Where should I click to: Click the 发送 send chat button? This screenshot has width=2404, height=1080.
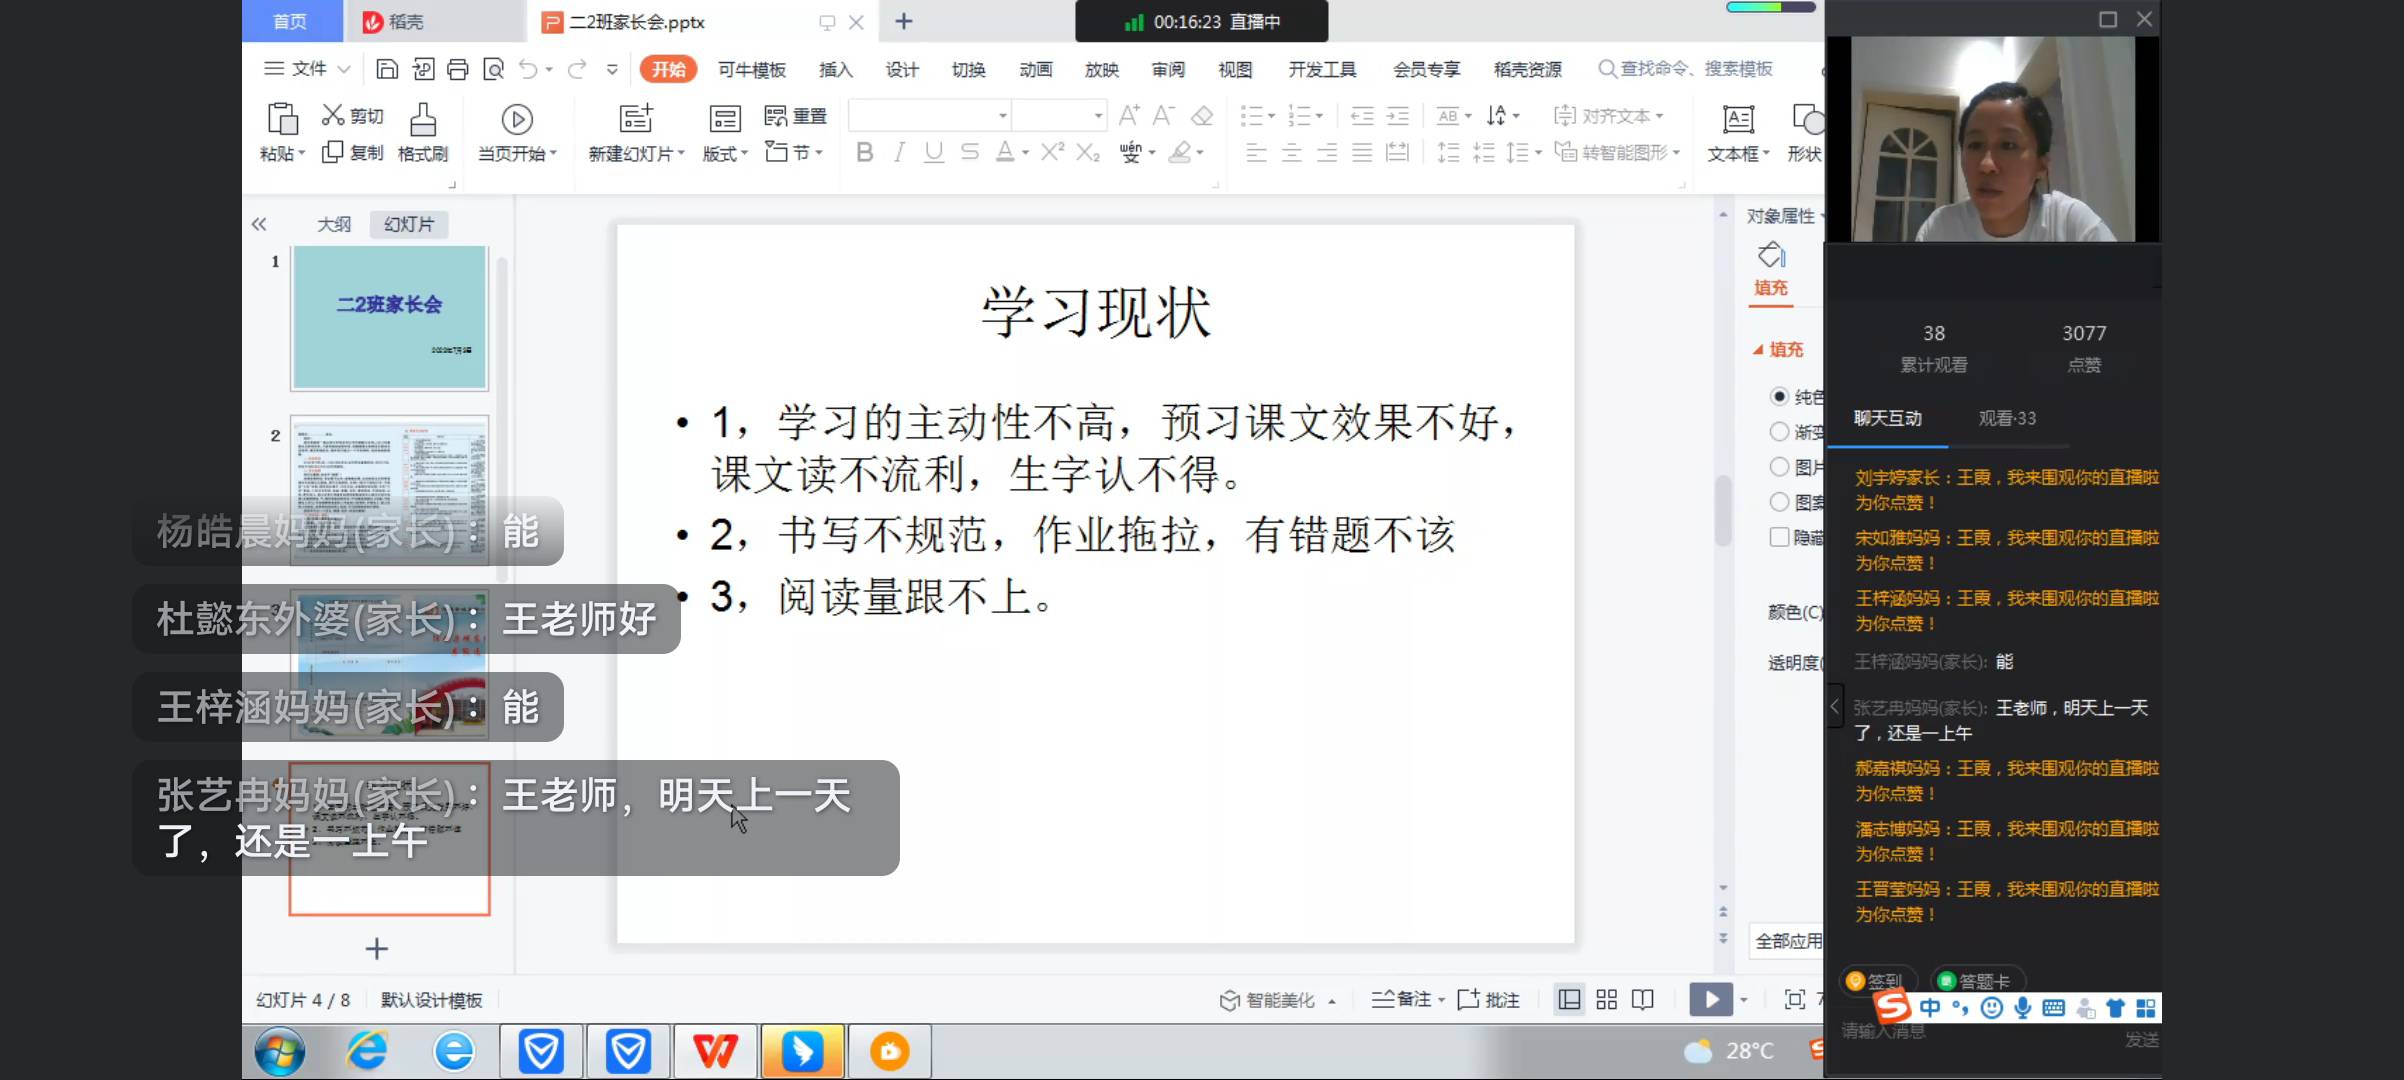click(x=2138, y=1041)
